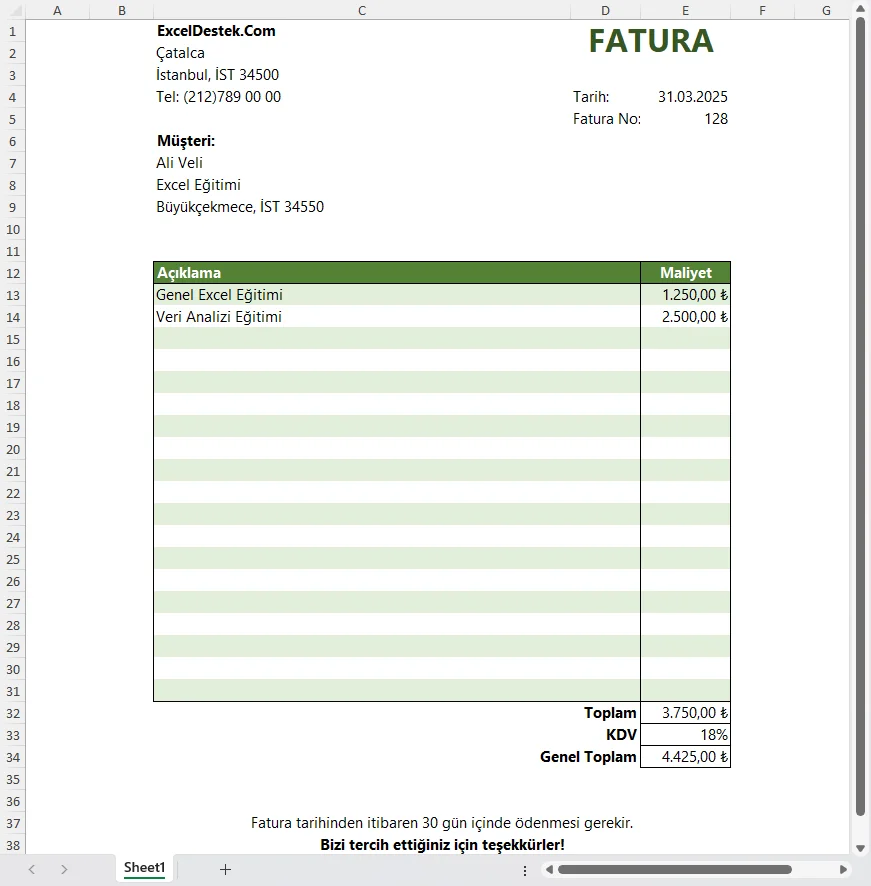Select column header E
Image resolution: width=871 pixels, height=886 pixels.
coord(685,11)
